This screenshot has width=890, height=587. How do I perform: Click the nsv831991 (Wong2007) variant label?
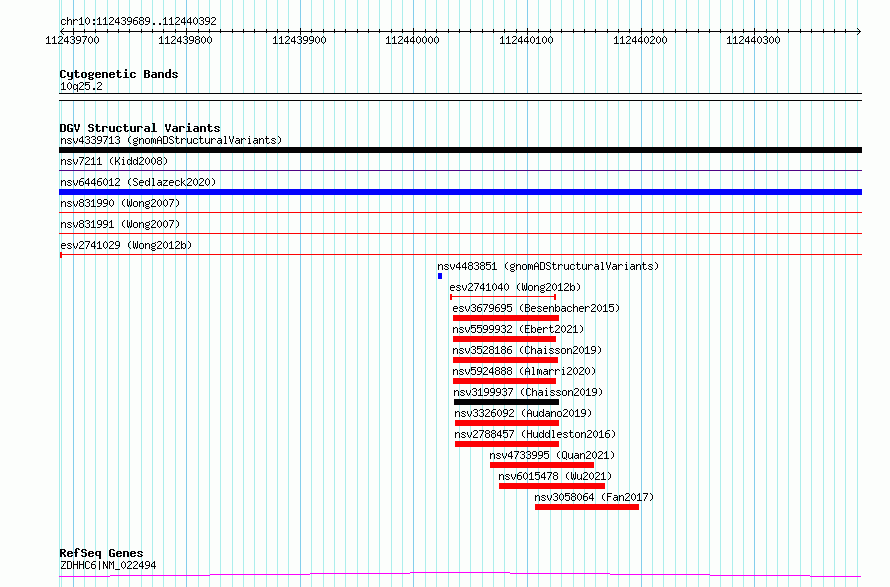coord(120,224)
